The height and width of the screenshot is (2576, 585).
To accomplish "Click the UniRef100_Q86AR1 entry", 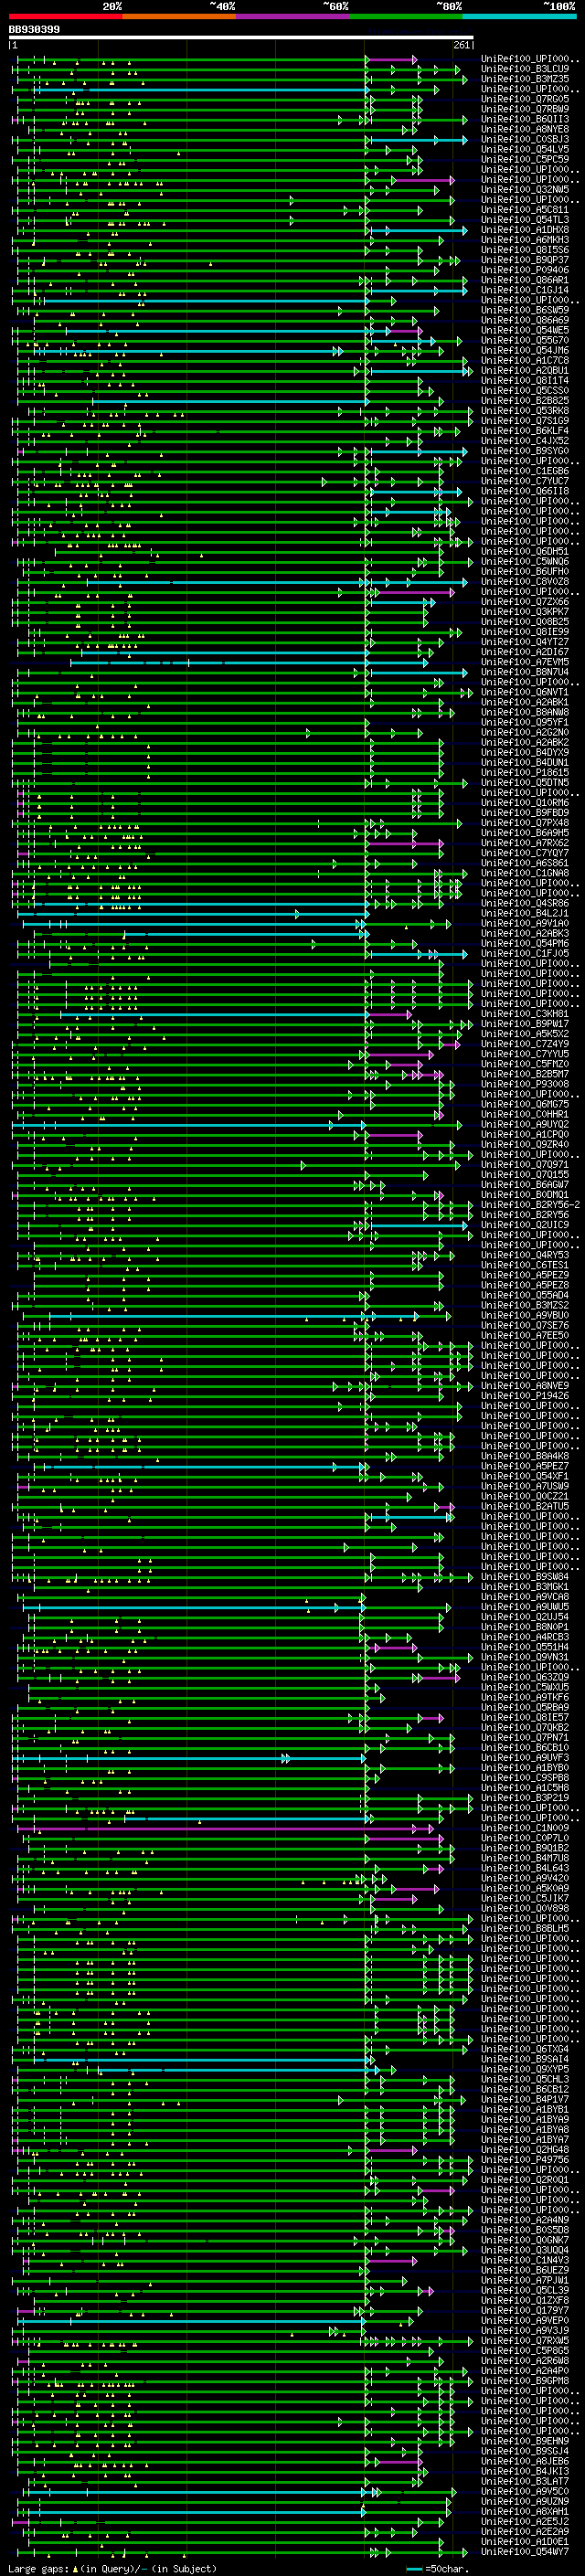I will 524,280.
